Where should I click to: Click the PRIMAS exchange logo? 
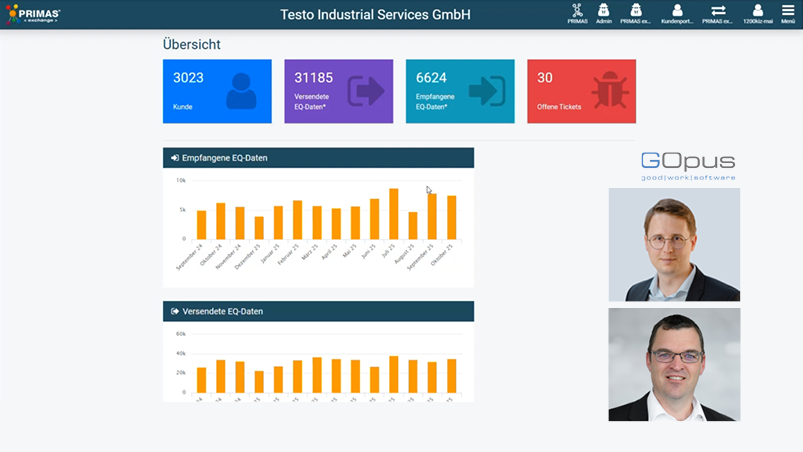[33, 14]
